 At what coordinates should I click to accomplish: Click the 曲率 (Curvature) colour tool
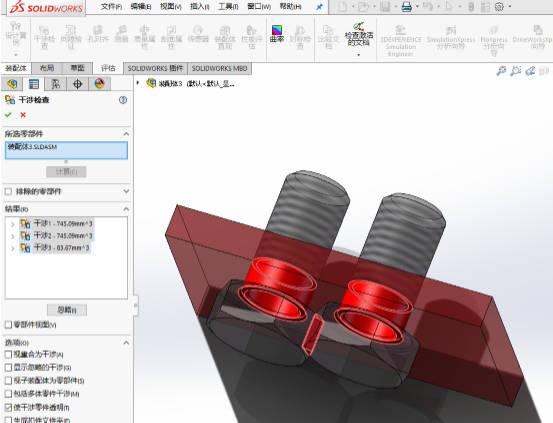(x=277, y=34)
